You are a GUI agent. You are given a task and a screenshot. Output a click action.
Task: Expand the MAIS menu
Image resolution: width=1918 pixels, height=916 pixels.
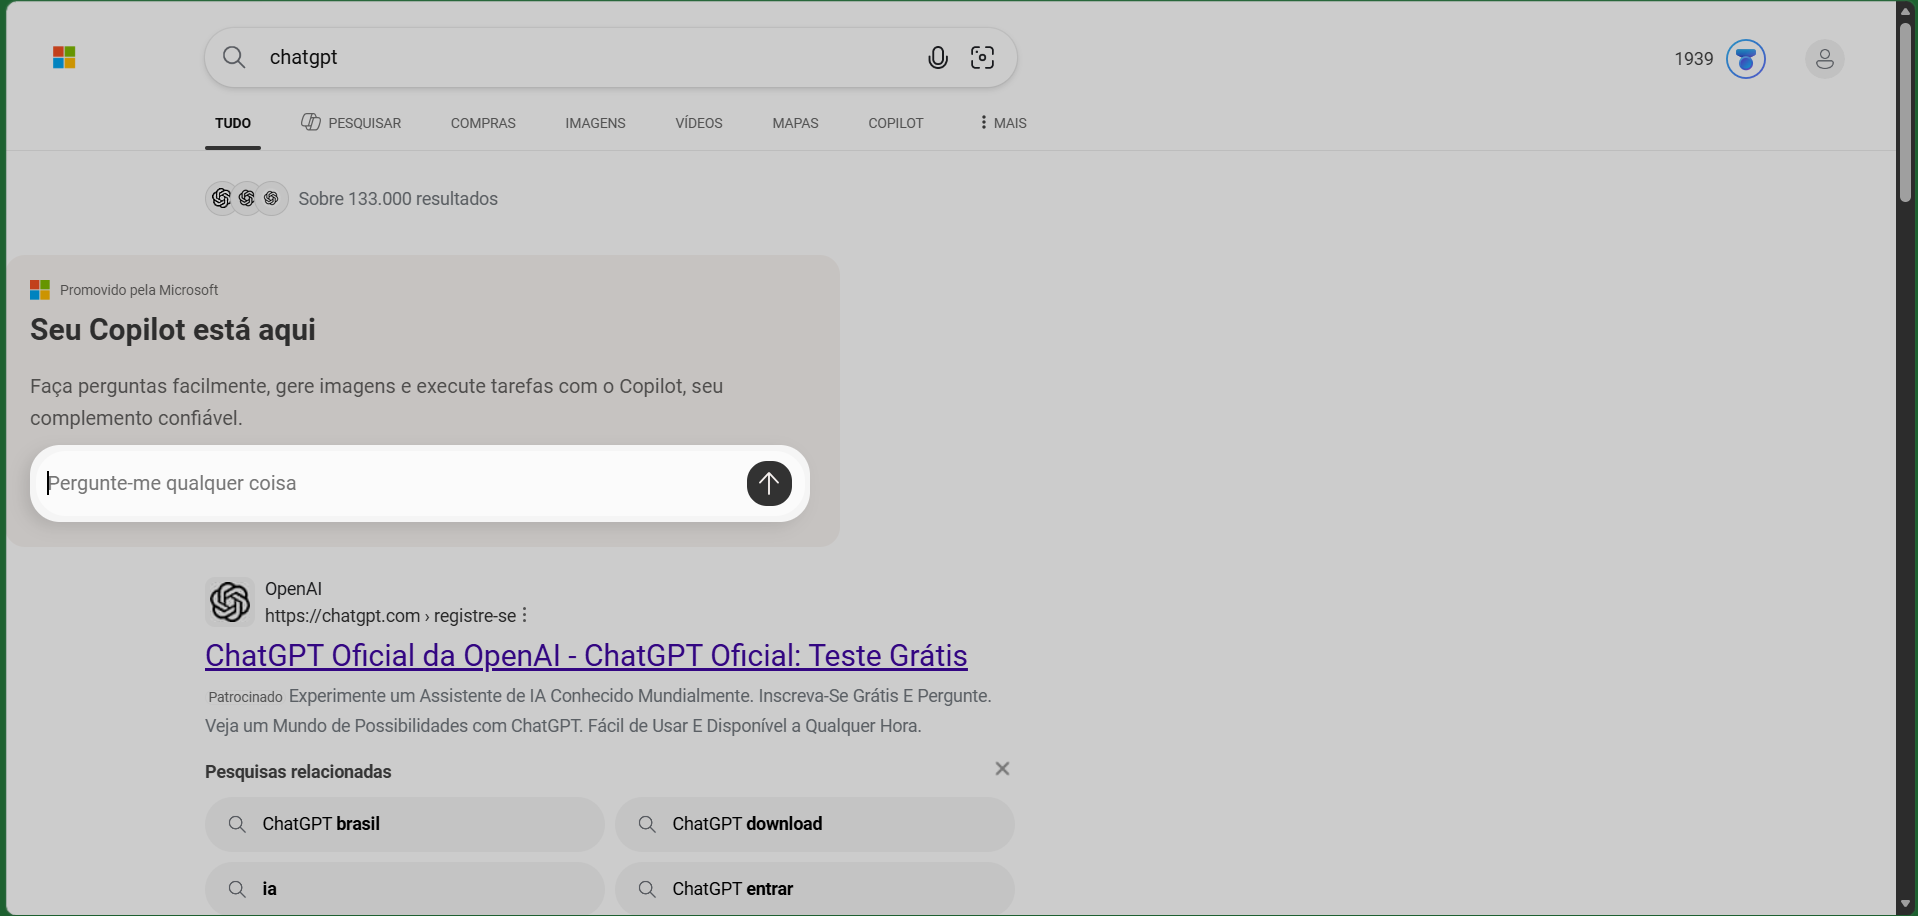[x=1003, y=123]
